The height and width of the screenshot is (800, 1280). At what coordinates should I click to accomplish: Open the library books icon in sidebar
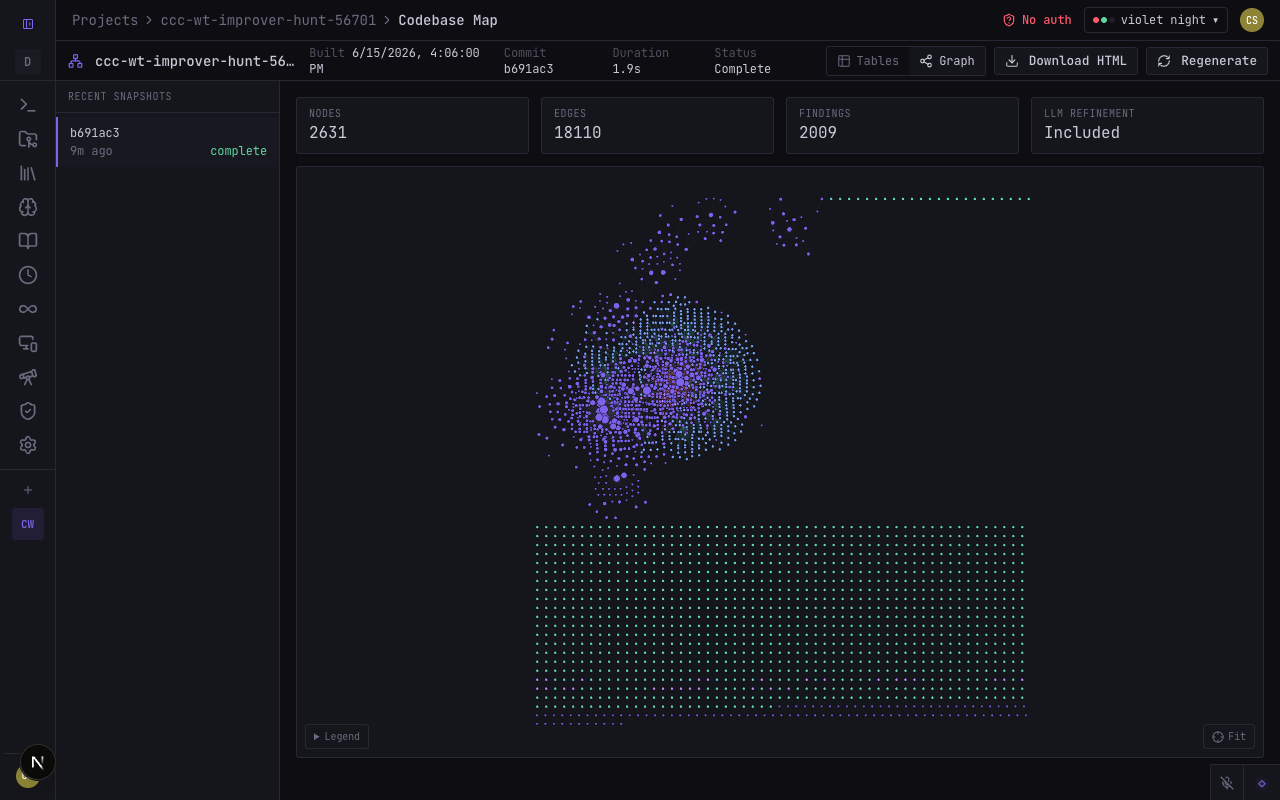pos(28,173)
